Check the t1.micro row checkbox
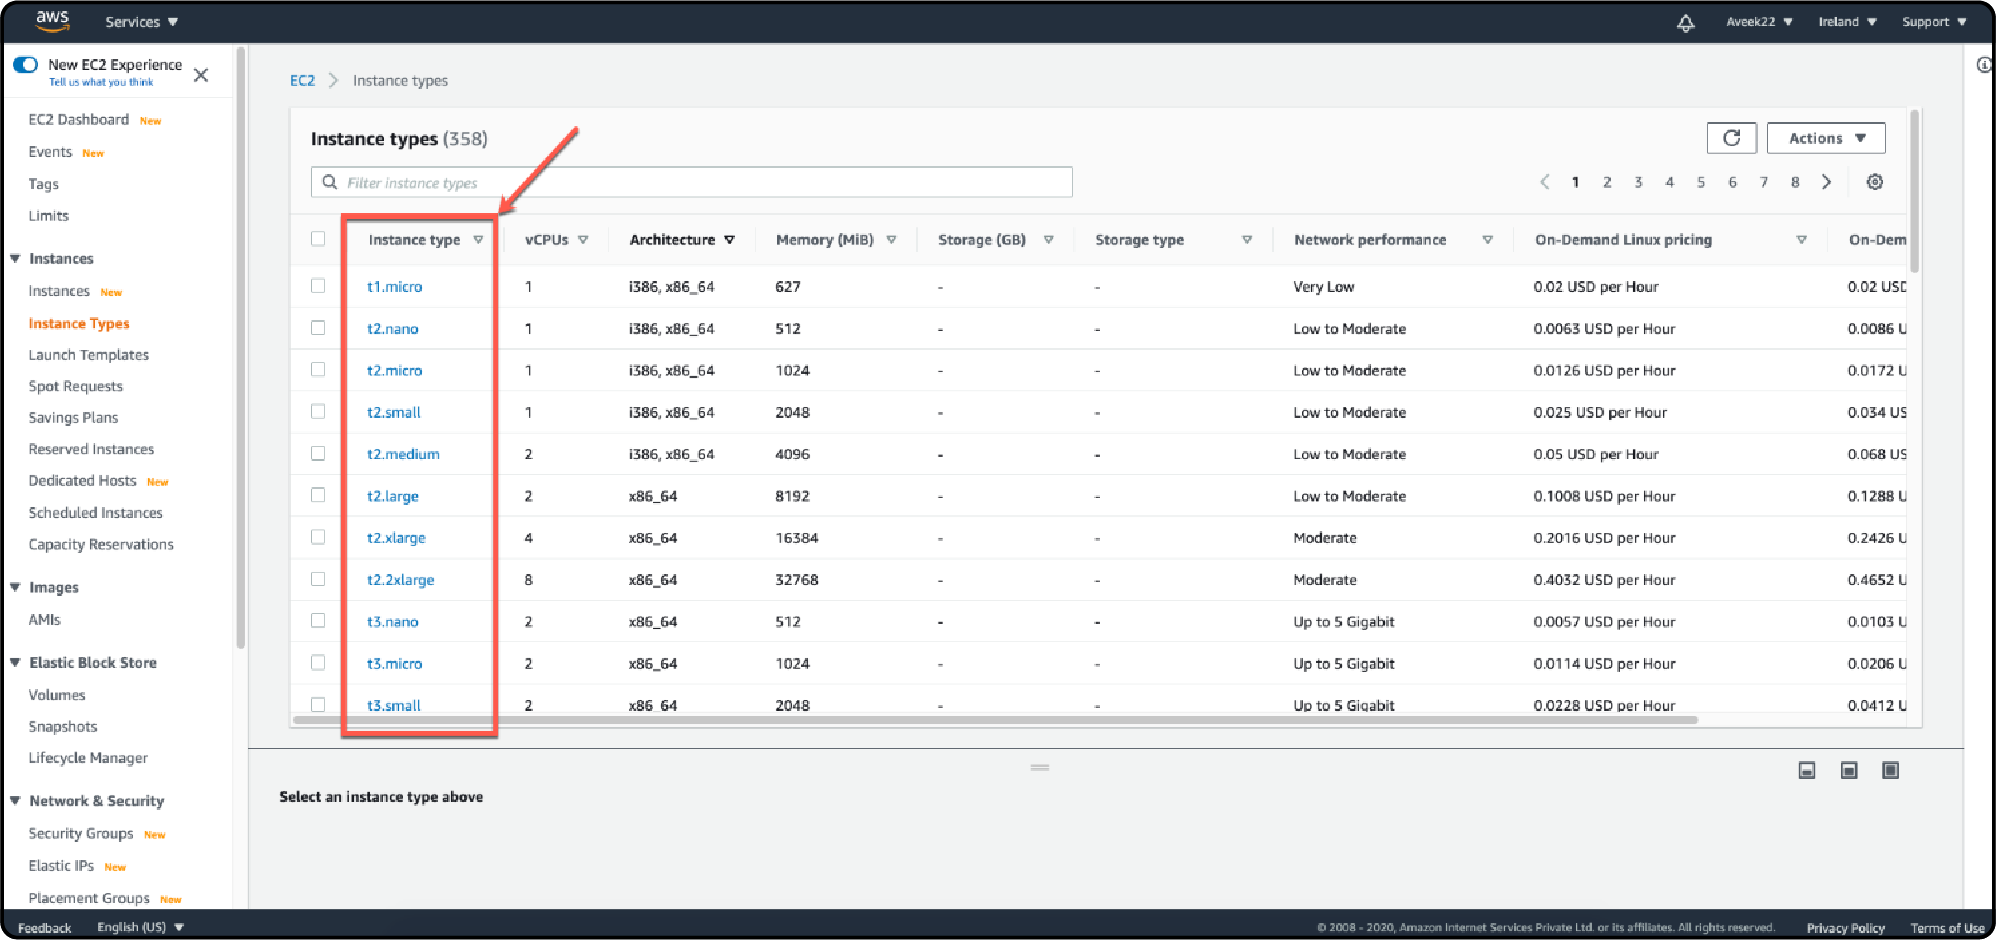Viewport: 1996px width, 940px height. point(318,286)
